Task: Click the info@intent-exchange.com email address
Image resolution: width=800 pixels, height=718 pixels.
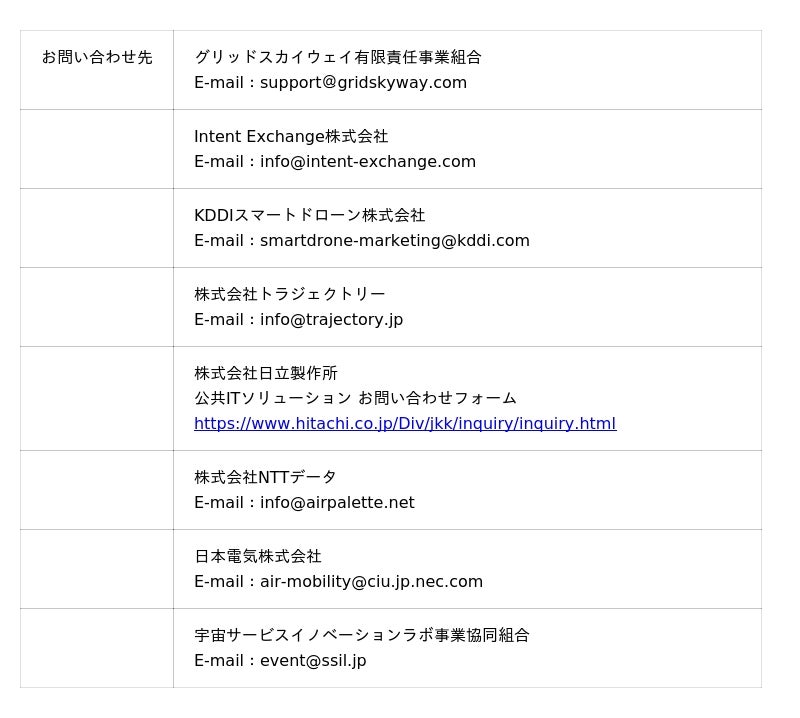Action: [368, 162]
